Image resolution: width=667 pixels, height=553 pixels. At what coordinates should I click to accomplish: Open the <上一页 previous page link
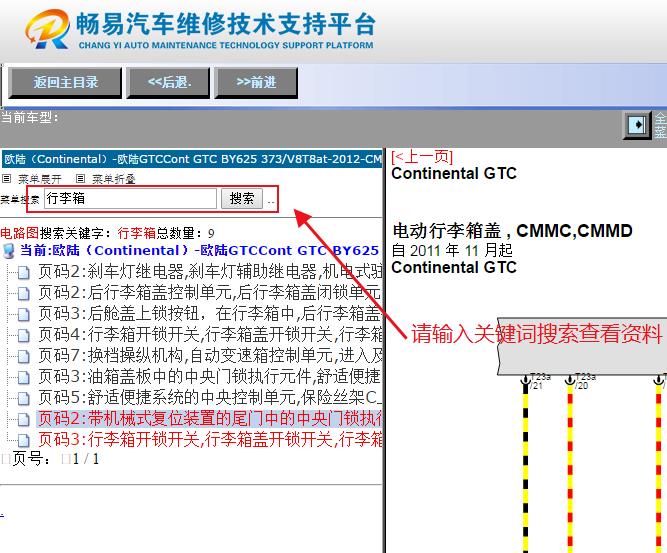pos(422,157)
